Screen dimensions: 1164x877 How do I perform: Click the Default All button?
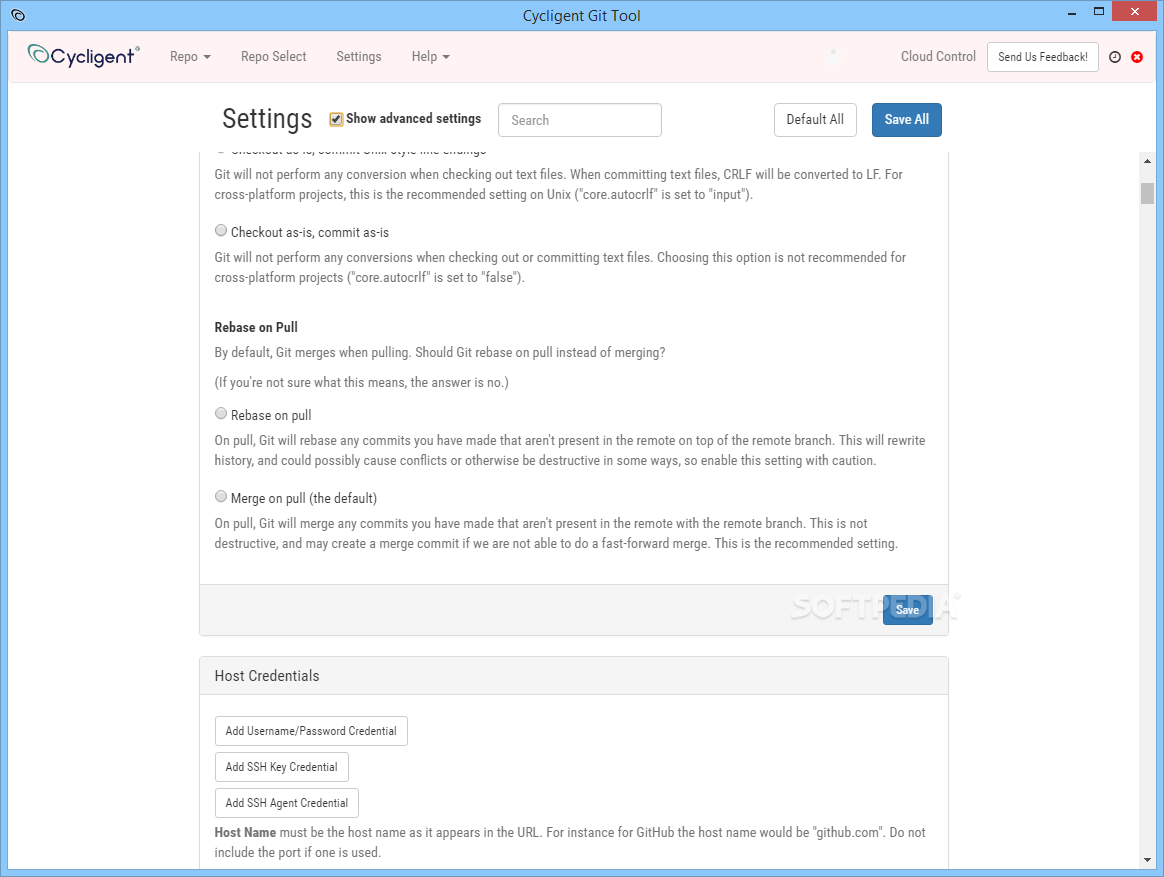pyautogui.click(x=815, y=120)
